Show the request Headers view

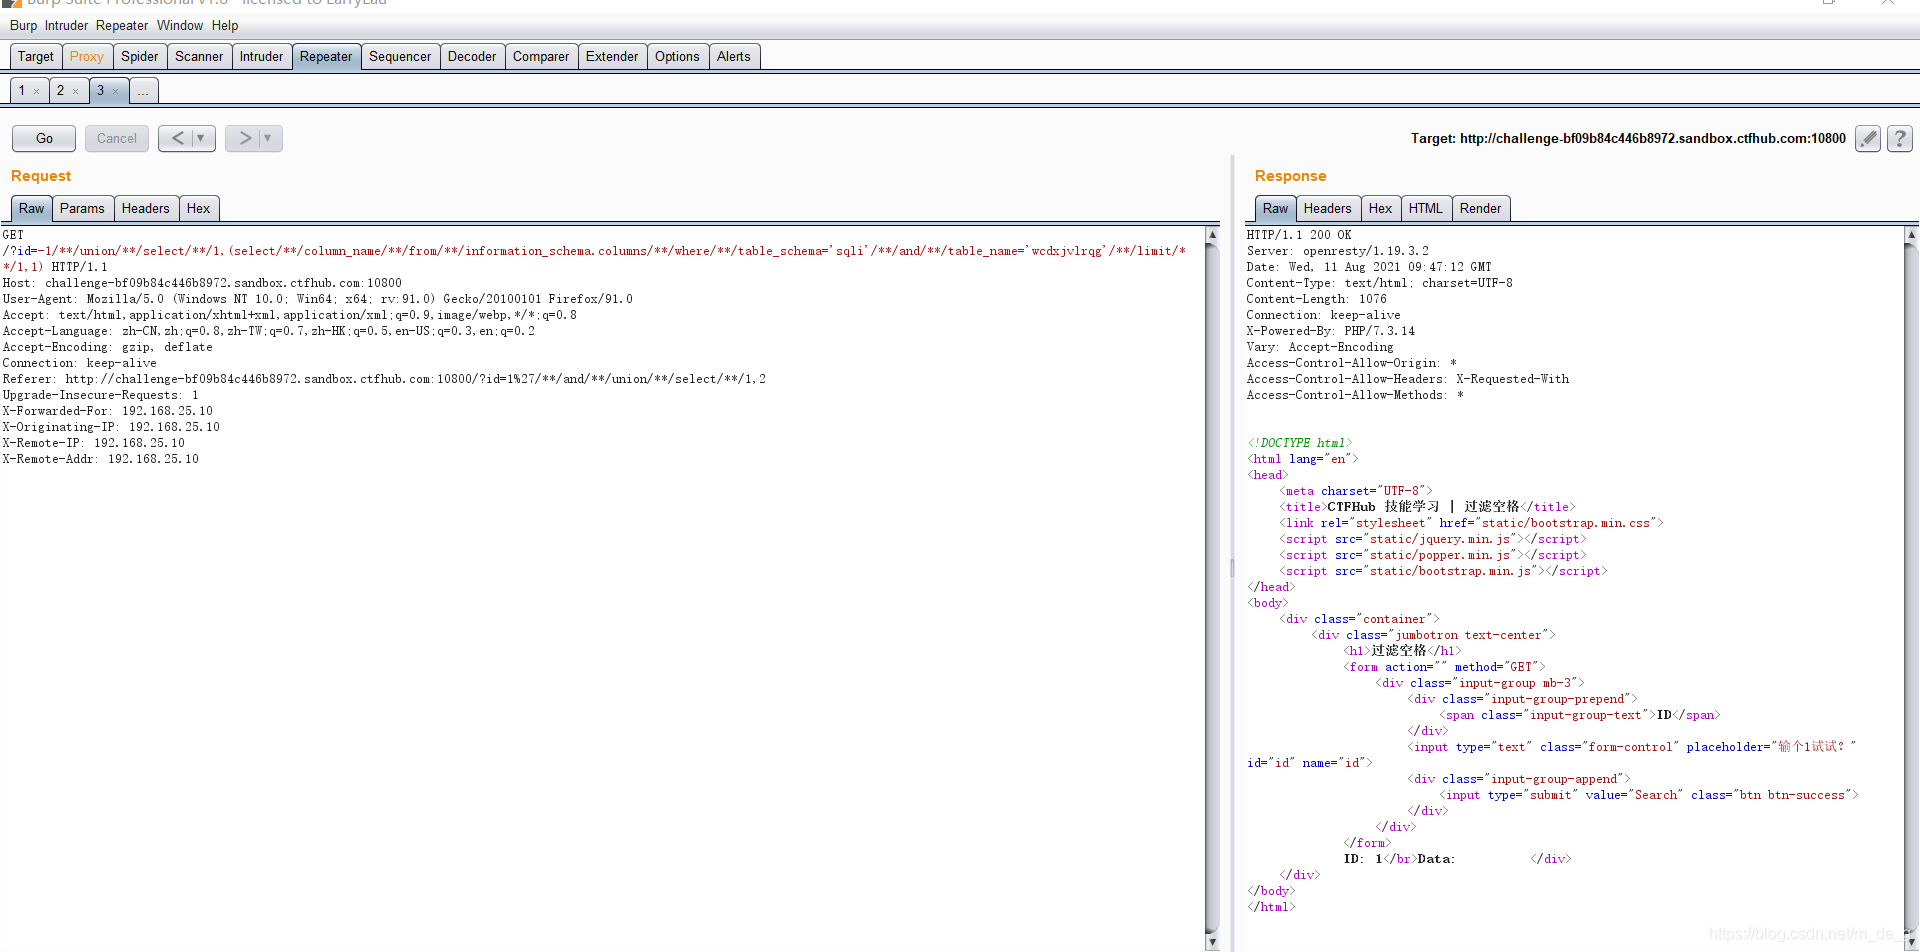tap(146, 208)
